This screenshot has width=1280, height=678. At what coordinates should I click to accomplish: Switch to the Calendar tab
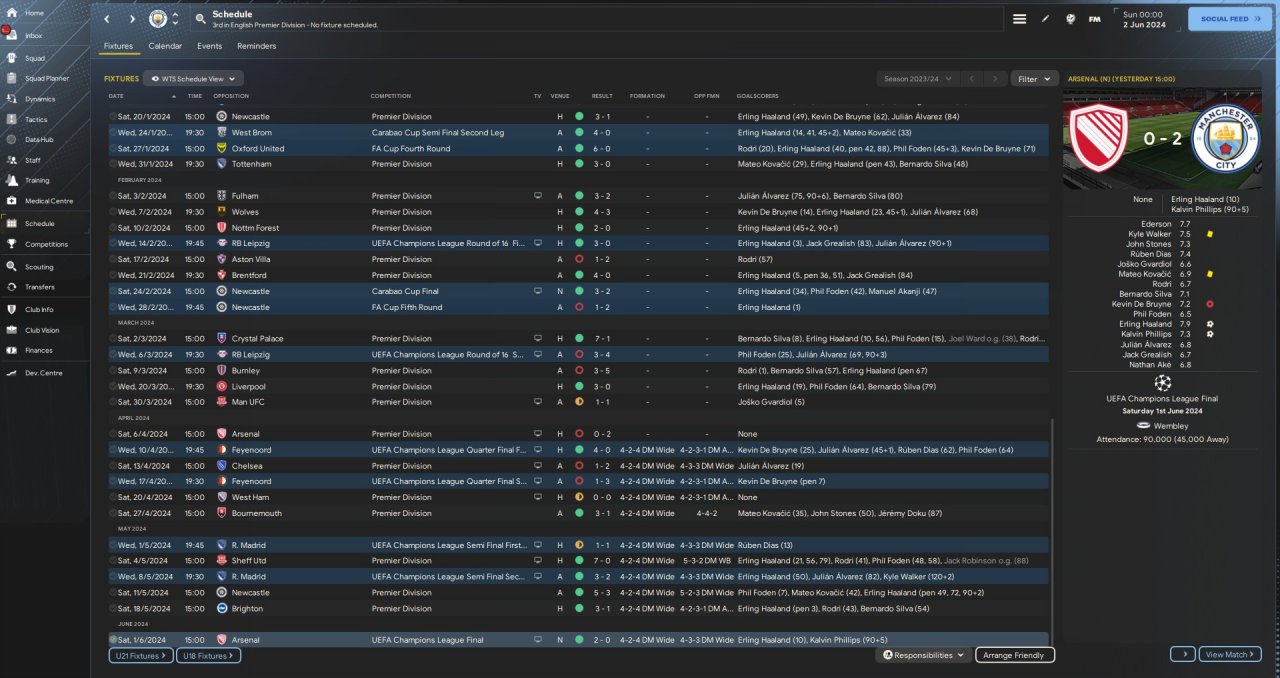[x=165, y=46]
